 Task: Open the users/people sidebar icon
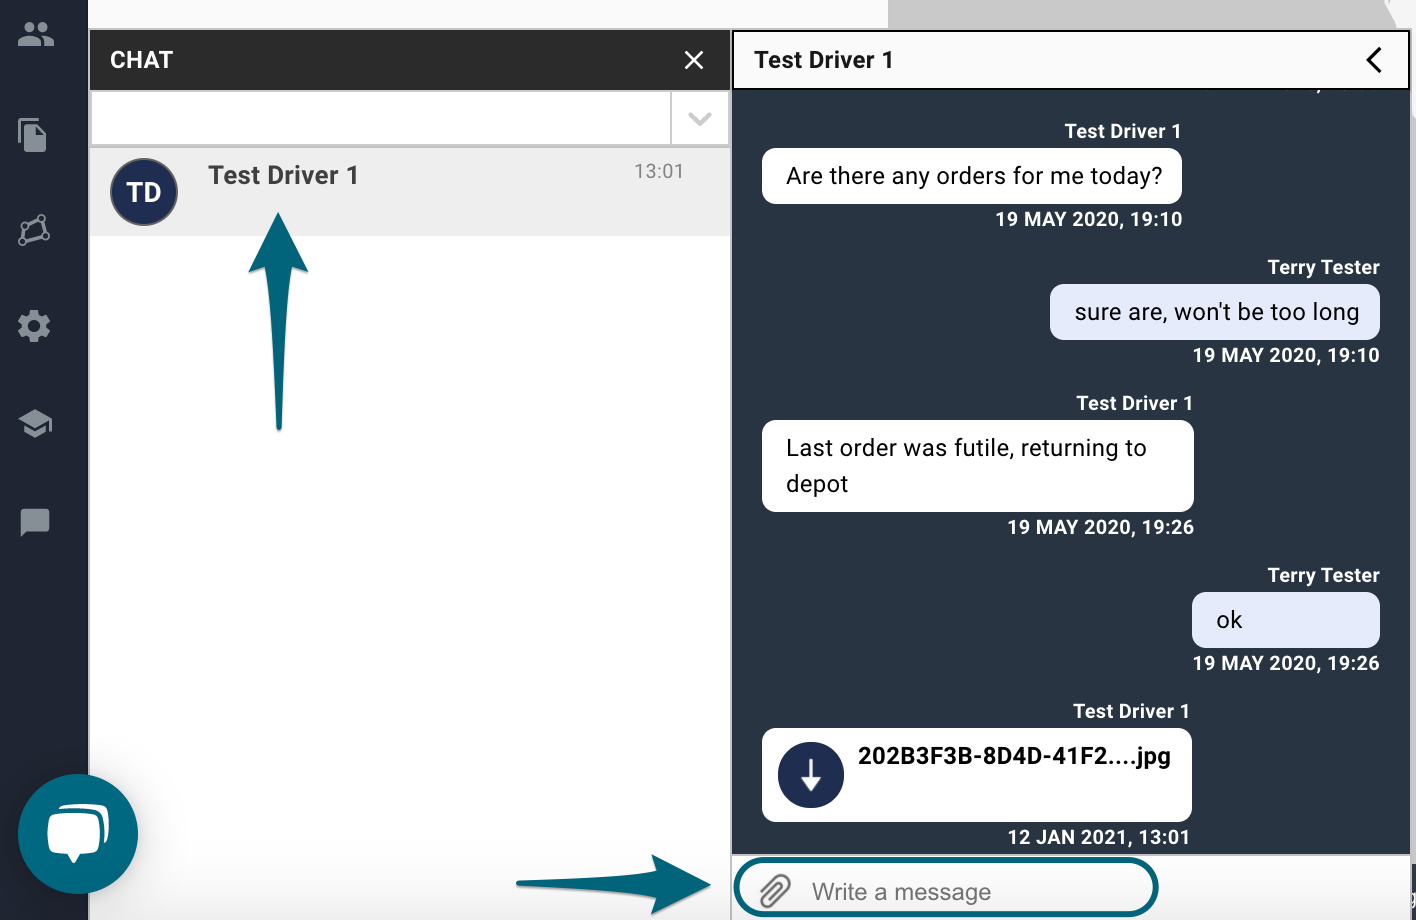pos(36,35)
